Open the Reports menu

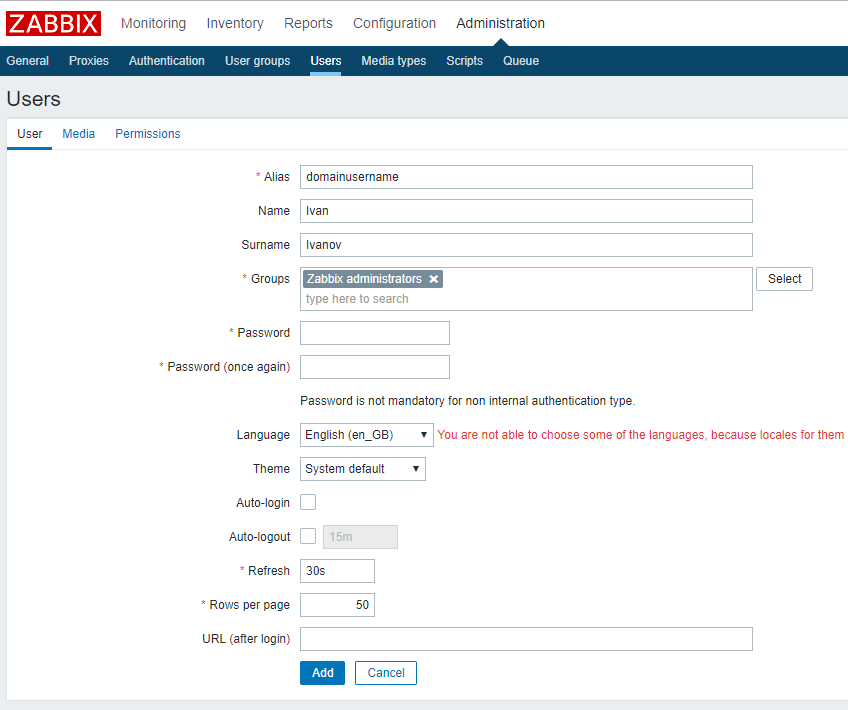pos(308,23)
